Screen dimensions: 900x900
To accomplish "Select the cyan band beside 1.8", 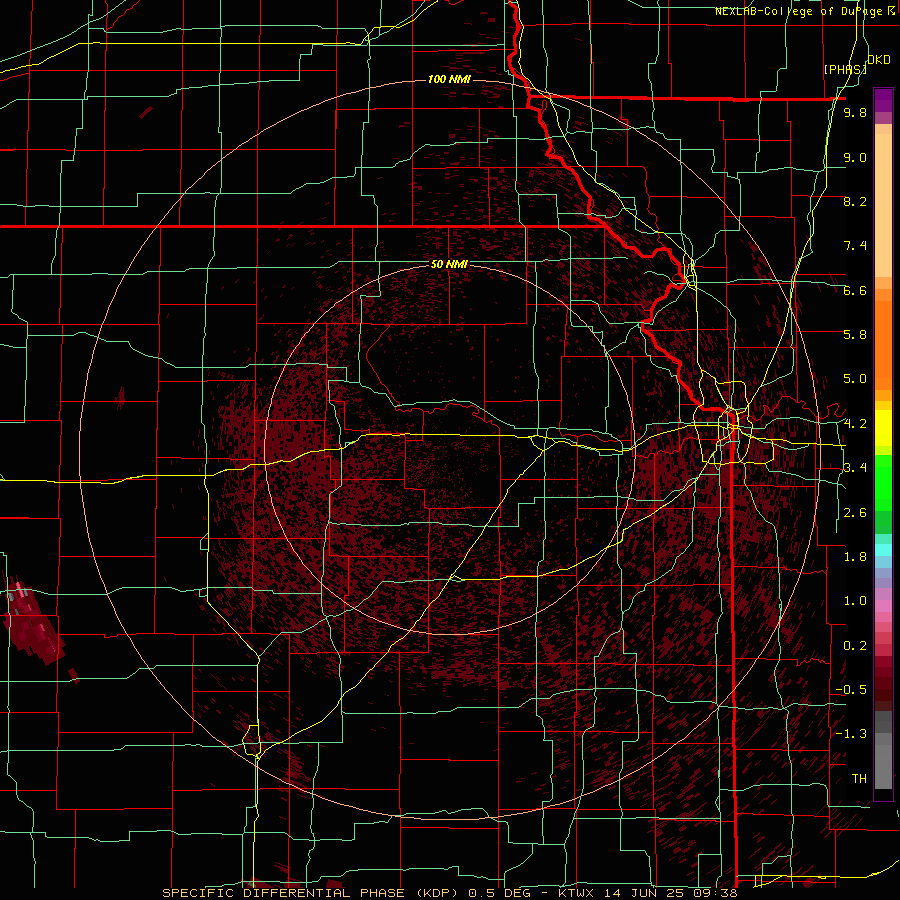I will [883, 550].
